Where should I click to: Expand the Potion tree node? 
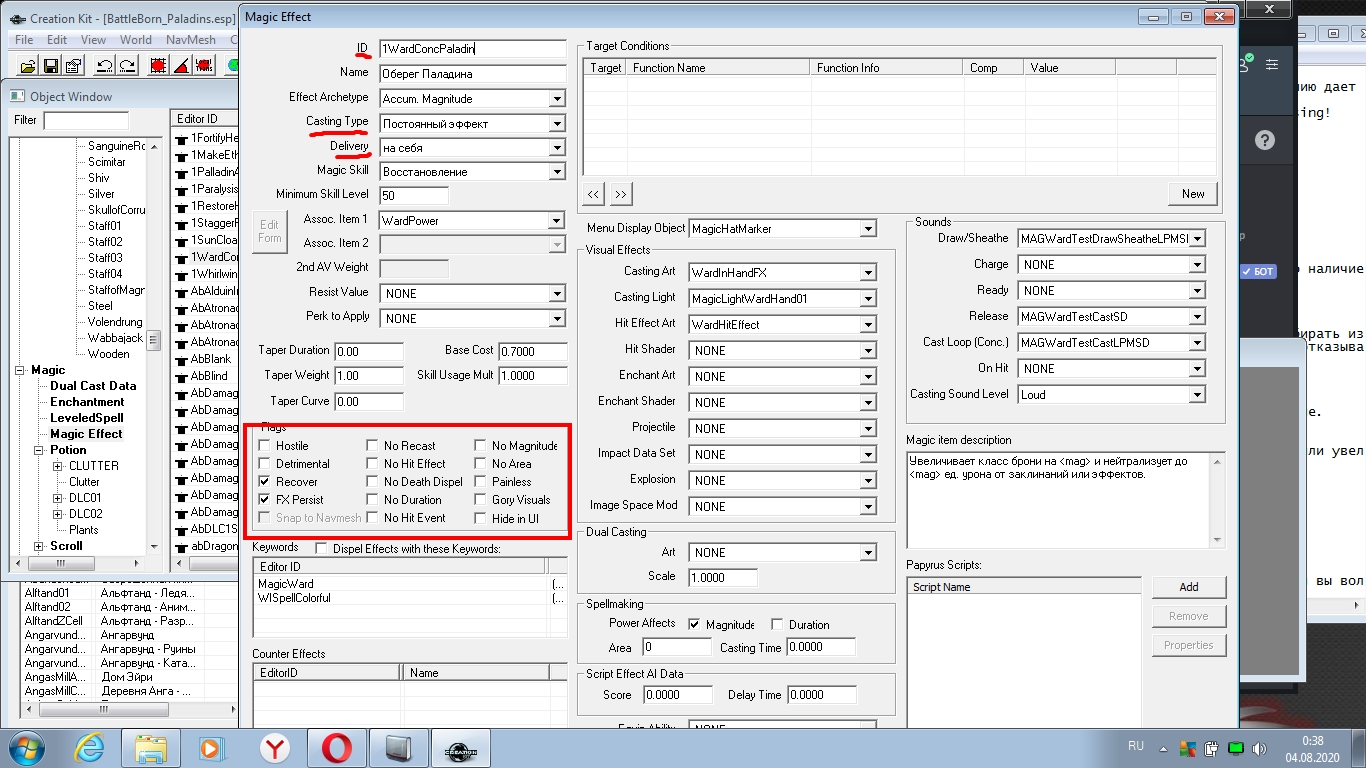point(40,450)
